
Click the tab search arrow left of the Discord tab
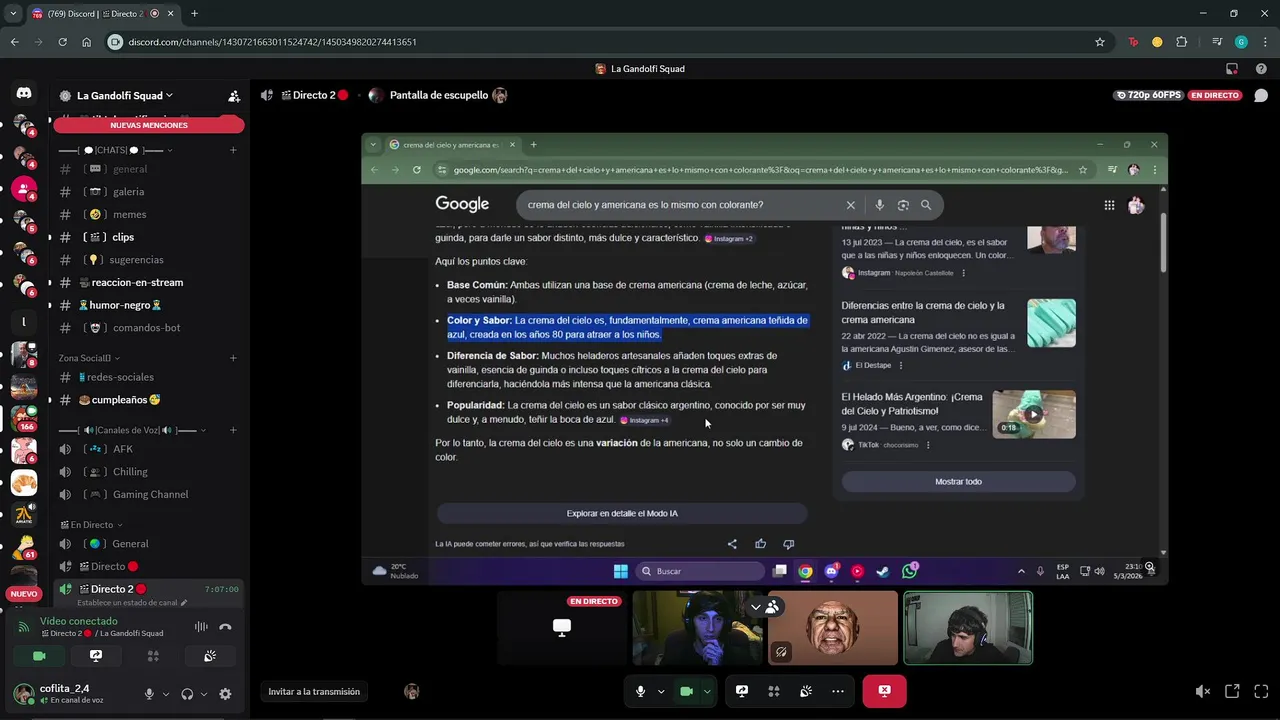pos(13,14)
